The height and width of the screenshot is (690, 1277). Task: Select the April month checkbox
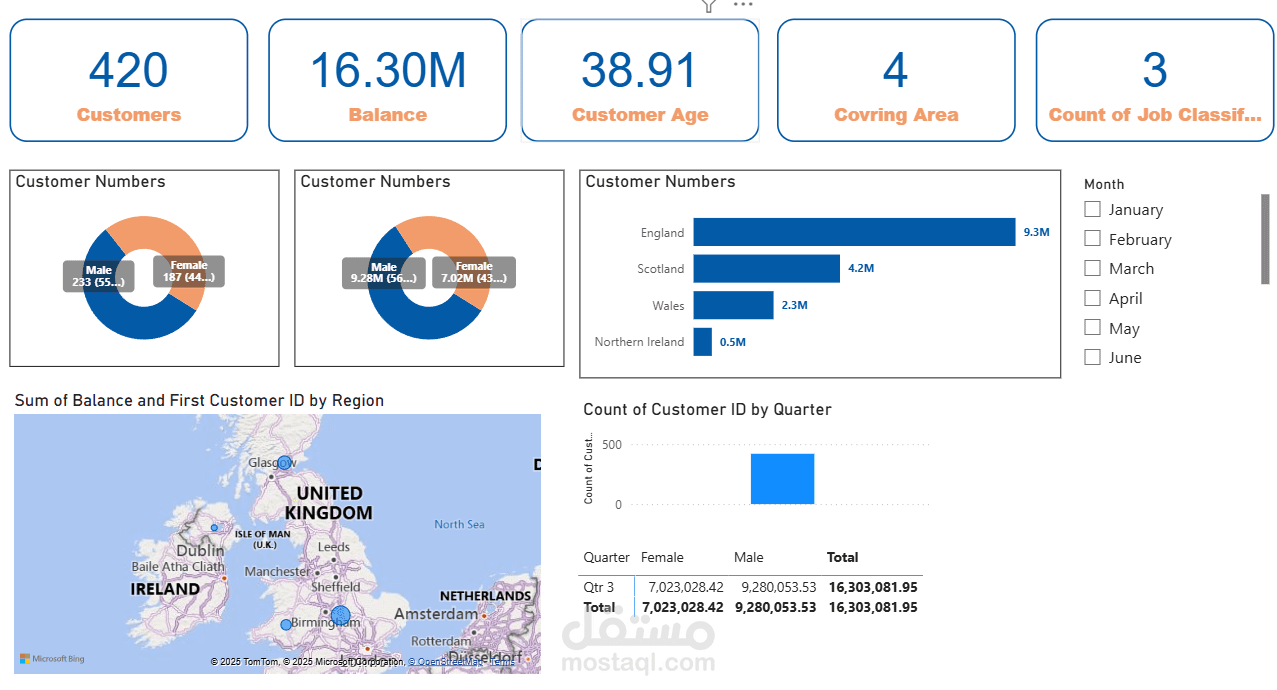coord(1093,298)
